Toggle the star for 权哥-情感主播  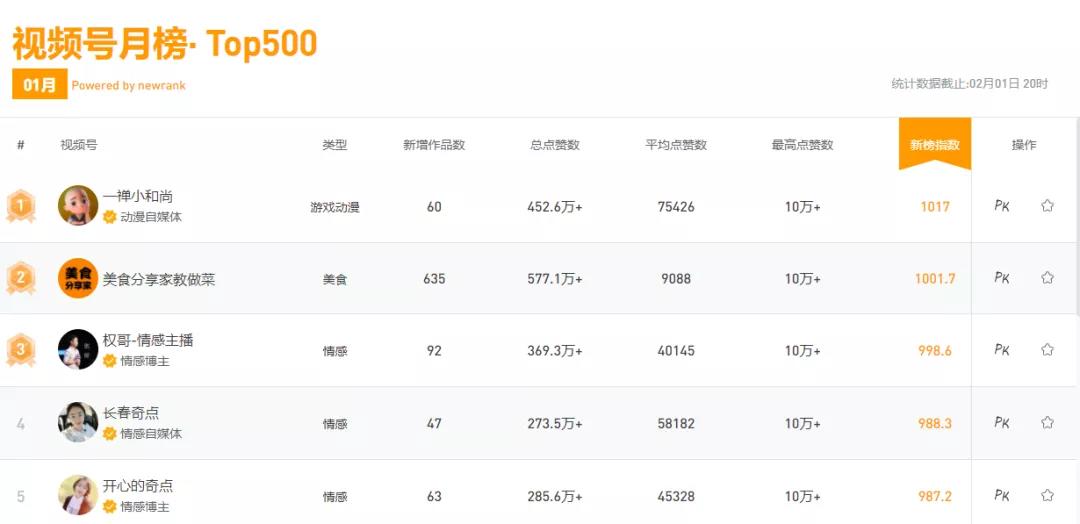[x=1047, y=350]
